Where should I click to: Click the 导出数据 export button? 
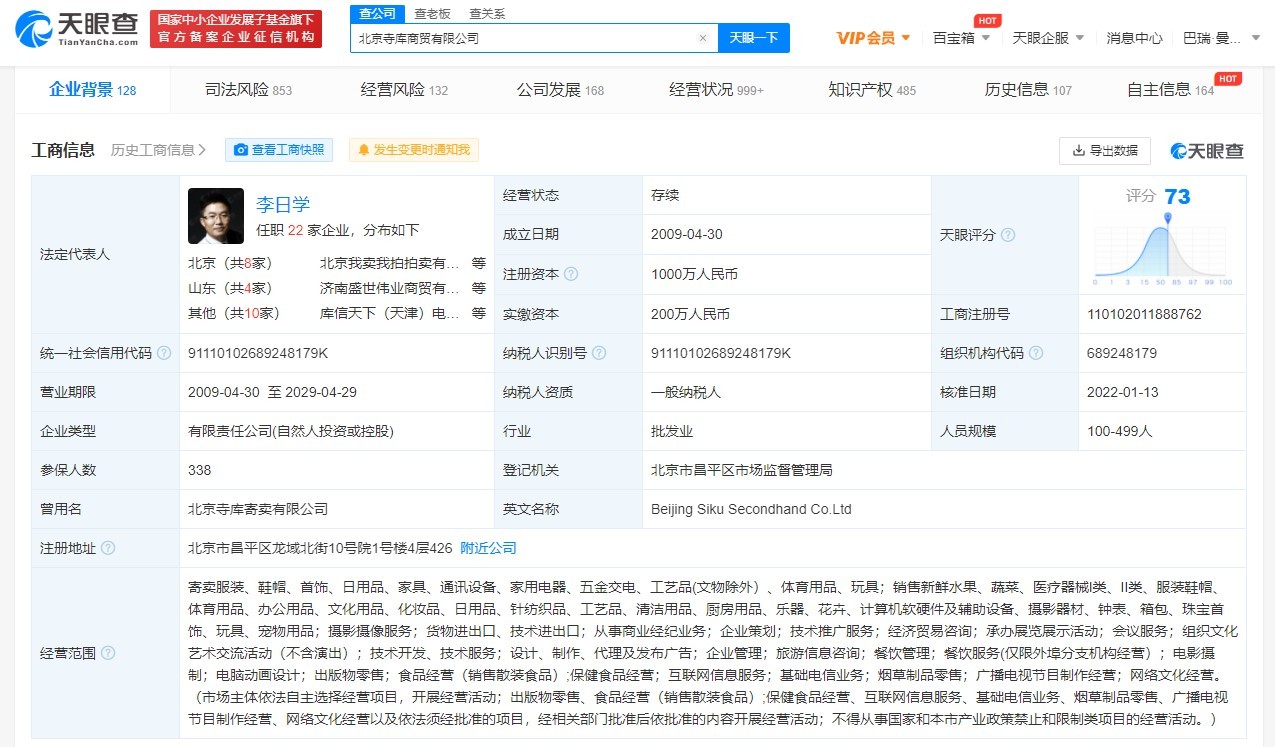pyautogui.click(x=1105, y=151)
